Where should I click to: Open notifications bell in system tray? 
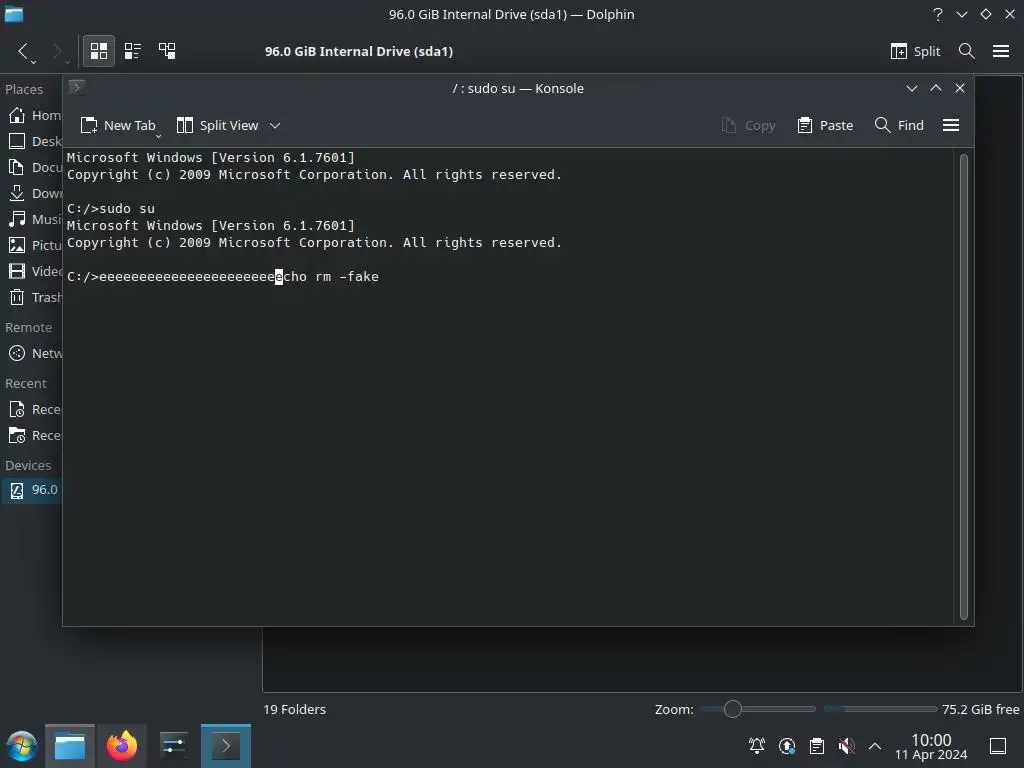757,746
